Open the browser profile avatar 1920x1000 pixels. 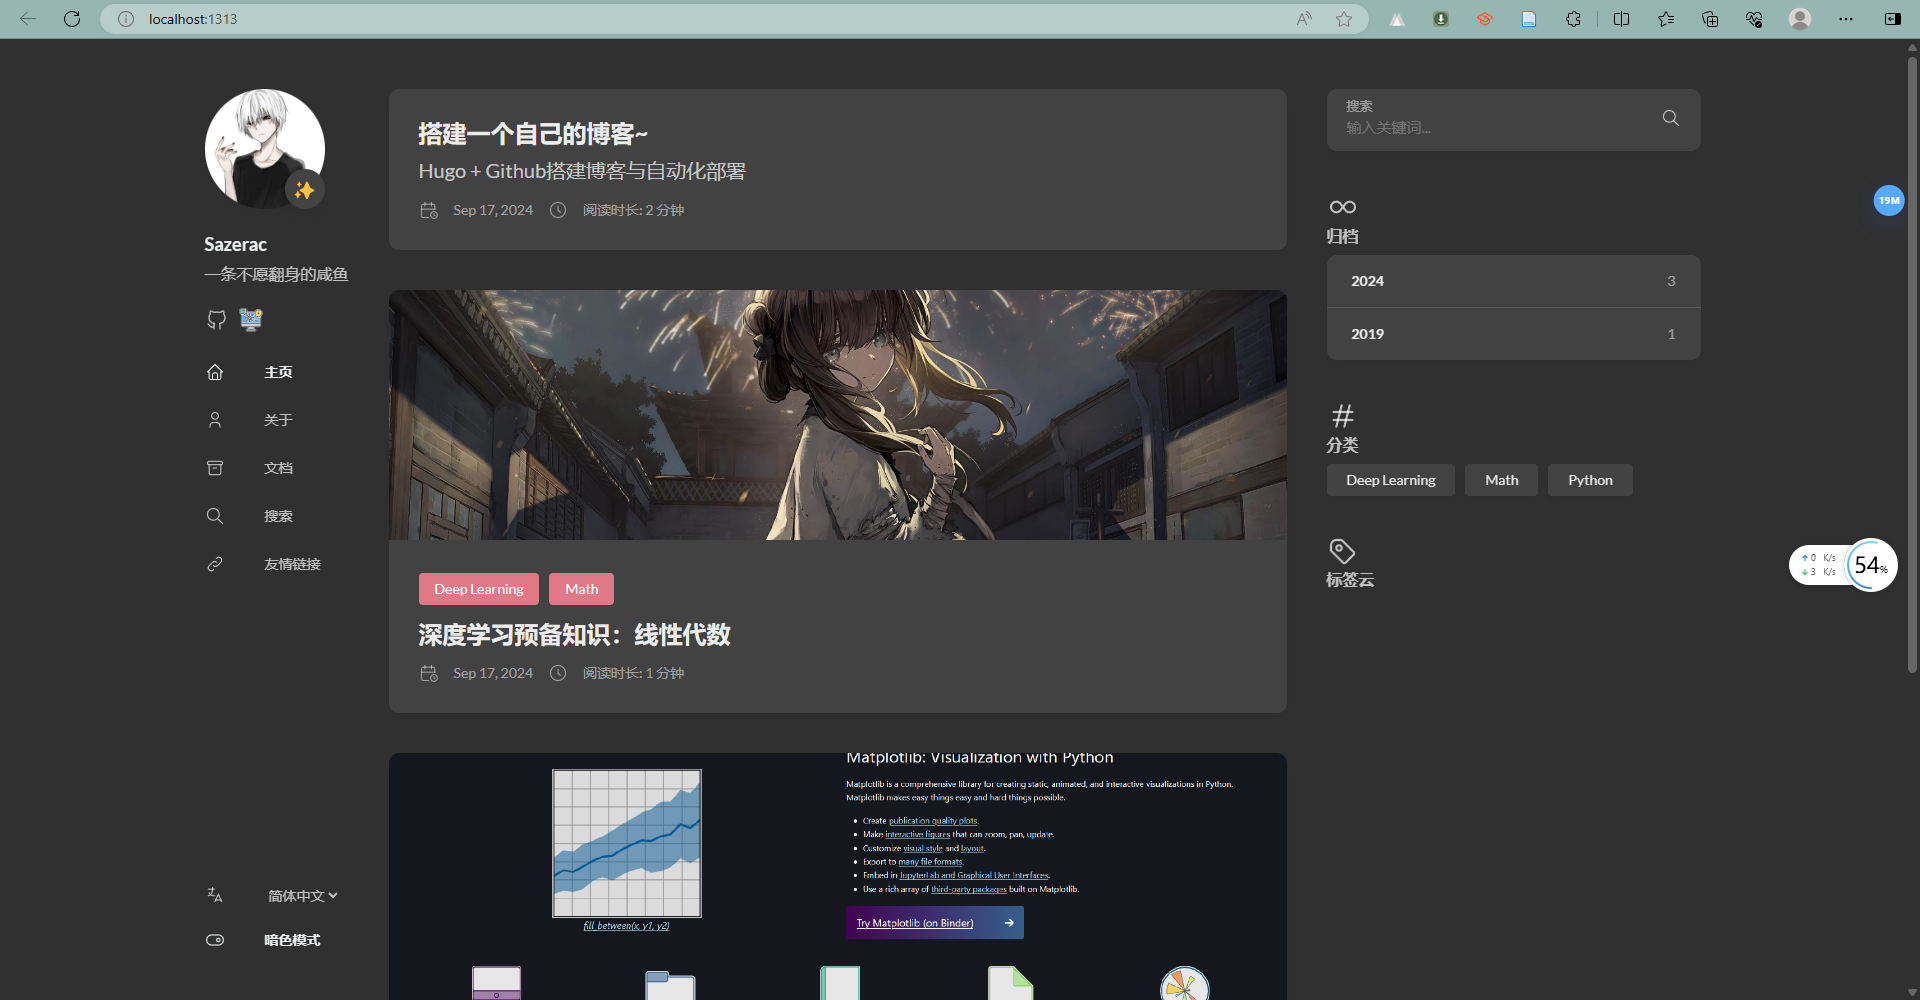1800,19
